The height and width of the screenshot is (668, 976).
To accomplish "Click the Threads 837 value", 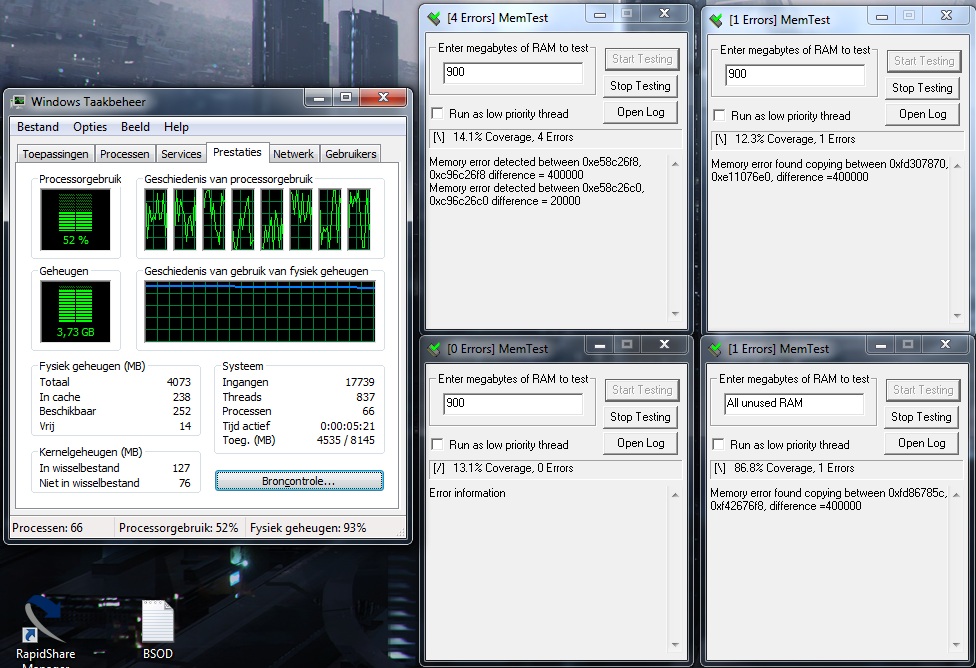I will click(x=365, y=397).
